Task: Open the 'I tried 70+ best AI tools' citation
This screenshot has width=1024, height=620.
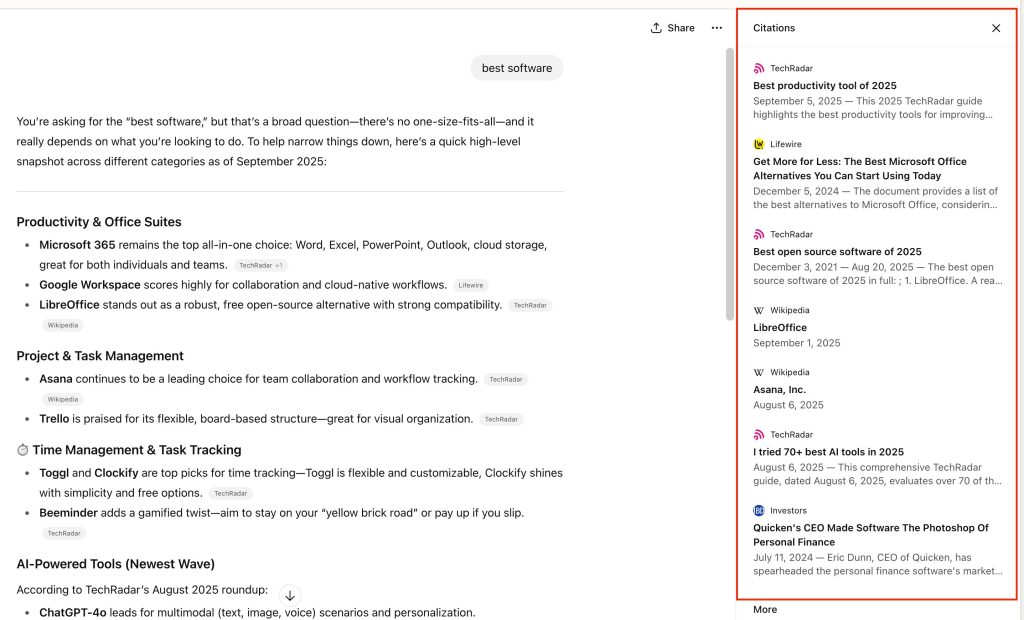Action: [x=828, y=452]
